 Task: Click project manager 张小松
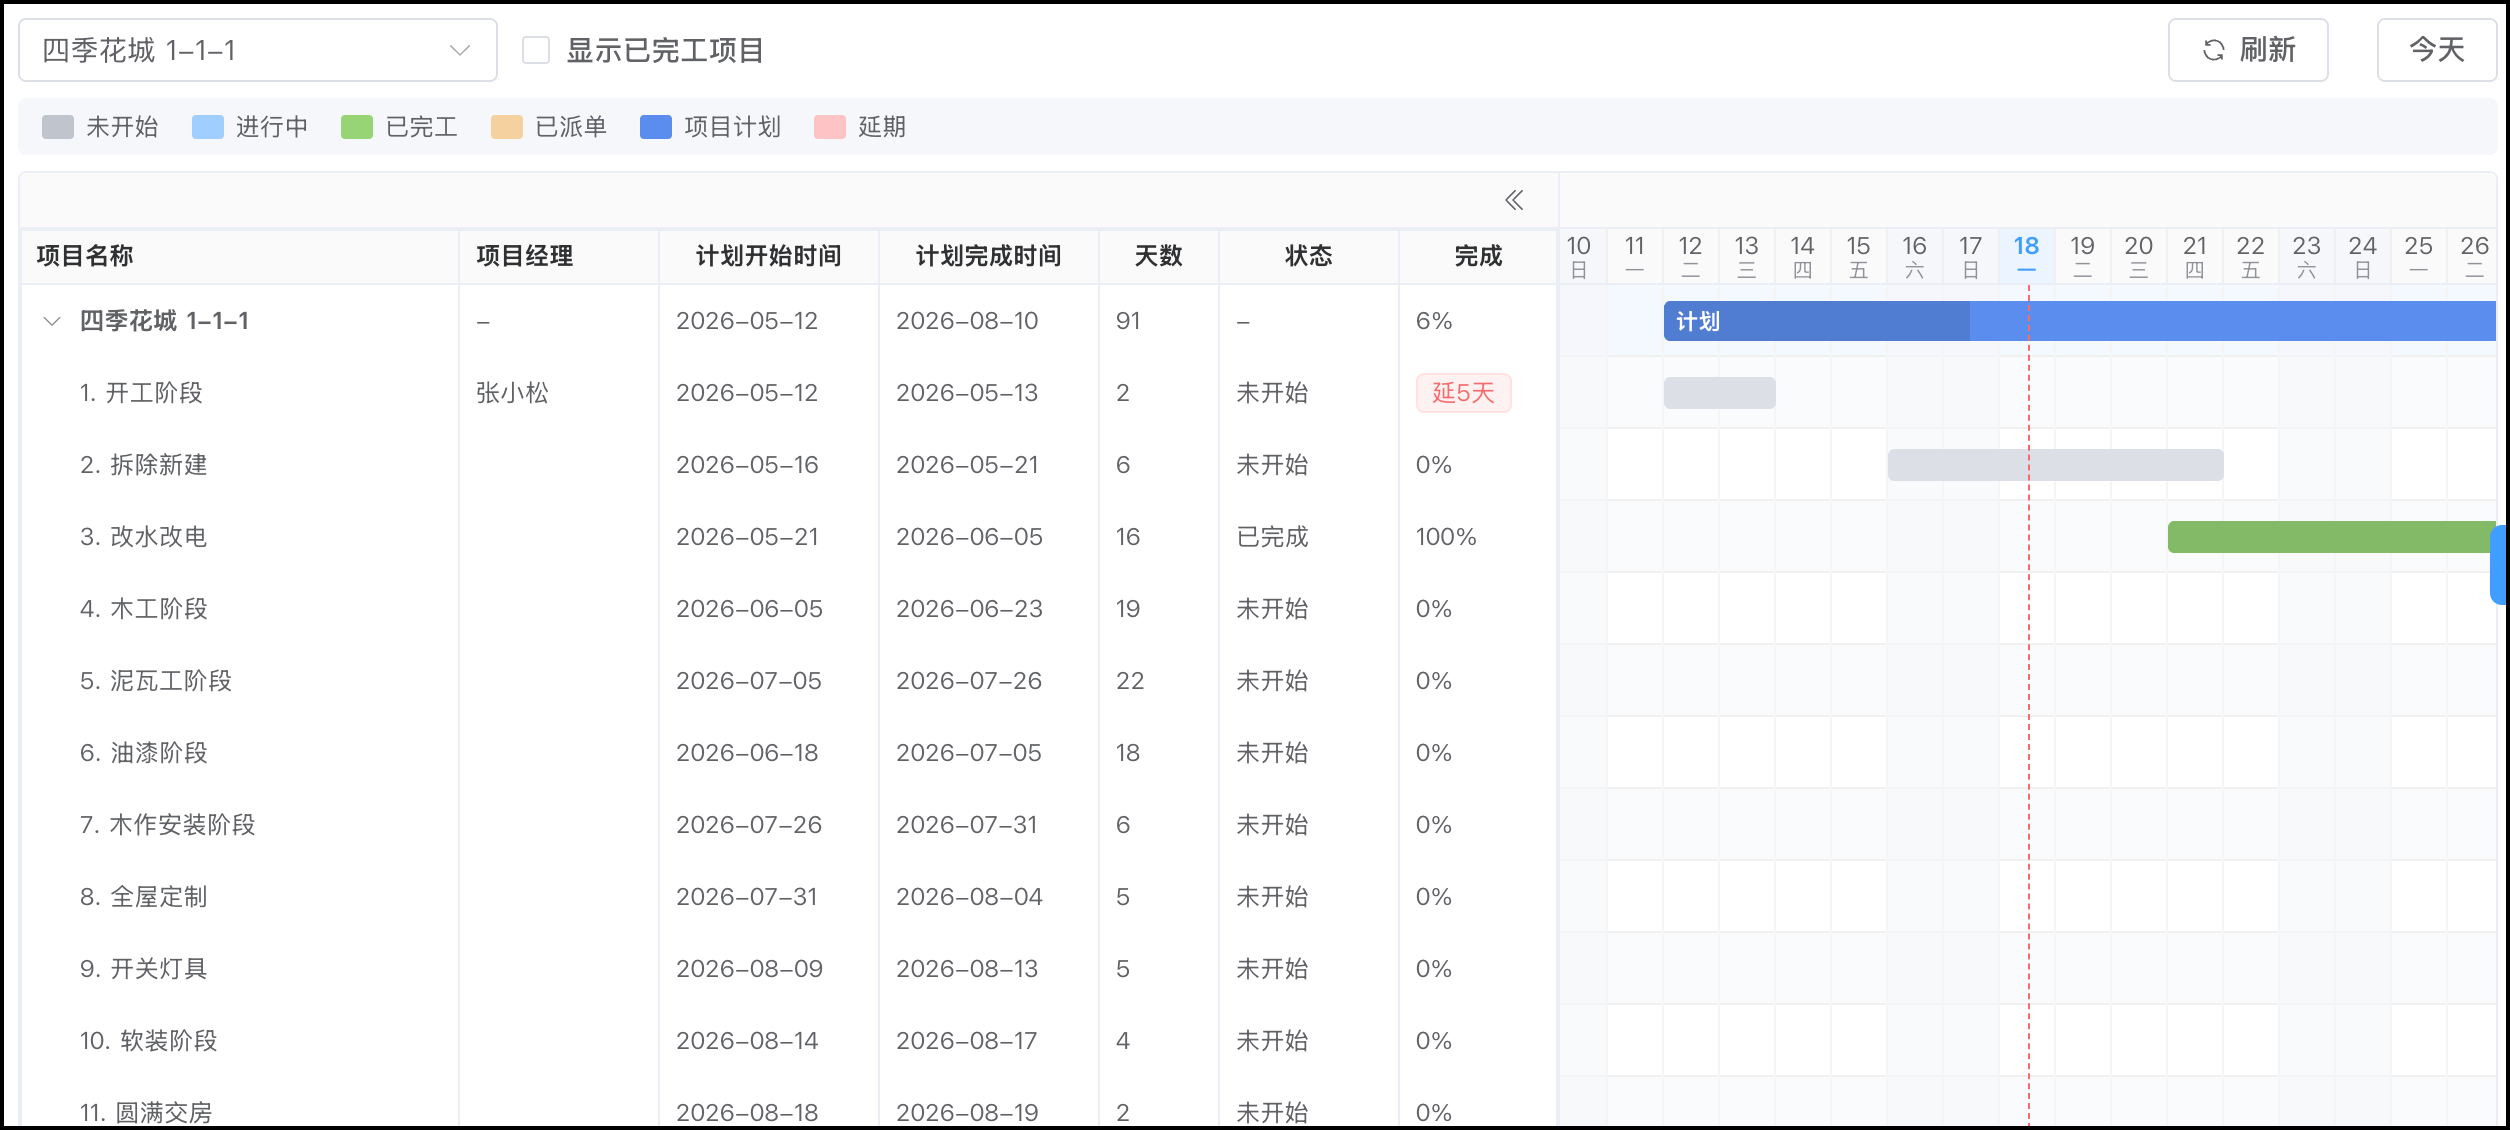pyautogui.click(x=512, y=393)
